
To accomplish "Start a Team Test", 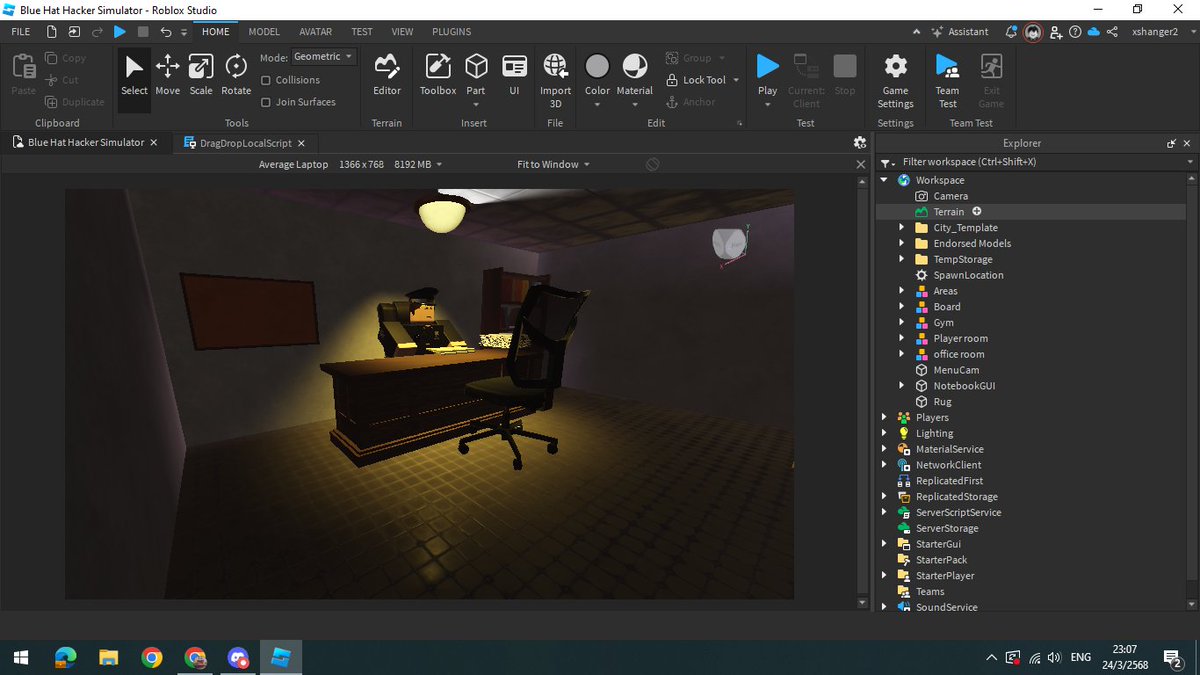I will (x=947, y=80).
